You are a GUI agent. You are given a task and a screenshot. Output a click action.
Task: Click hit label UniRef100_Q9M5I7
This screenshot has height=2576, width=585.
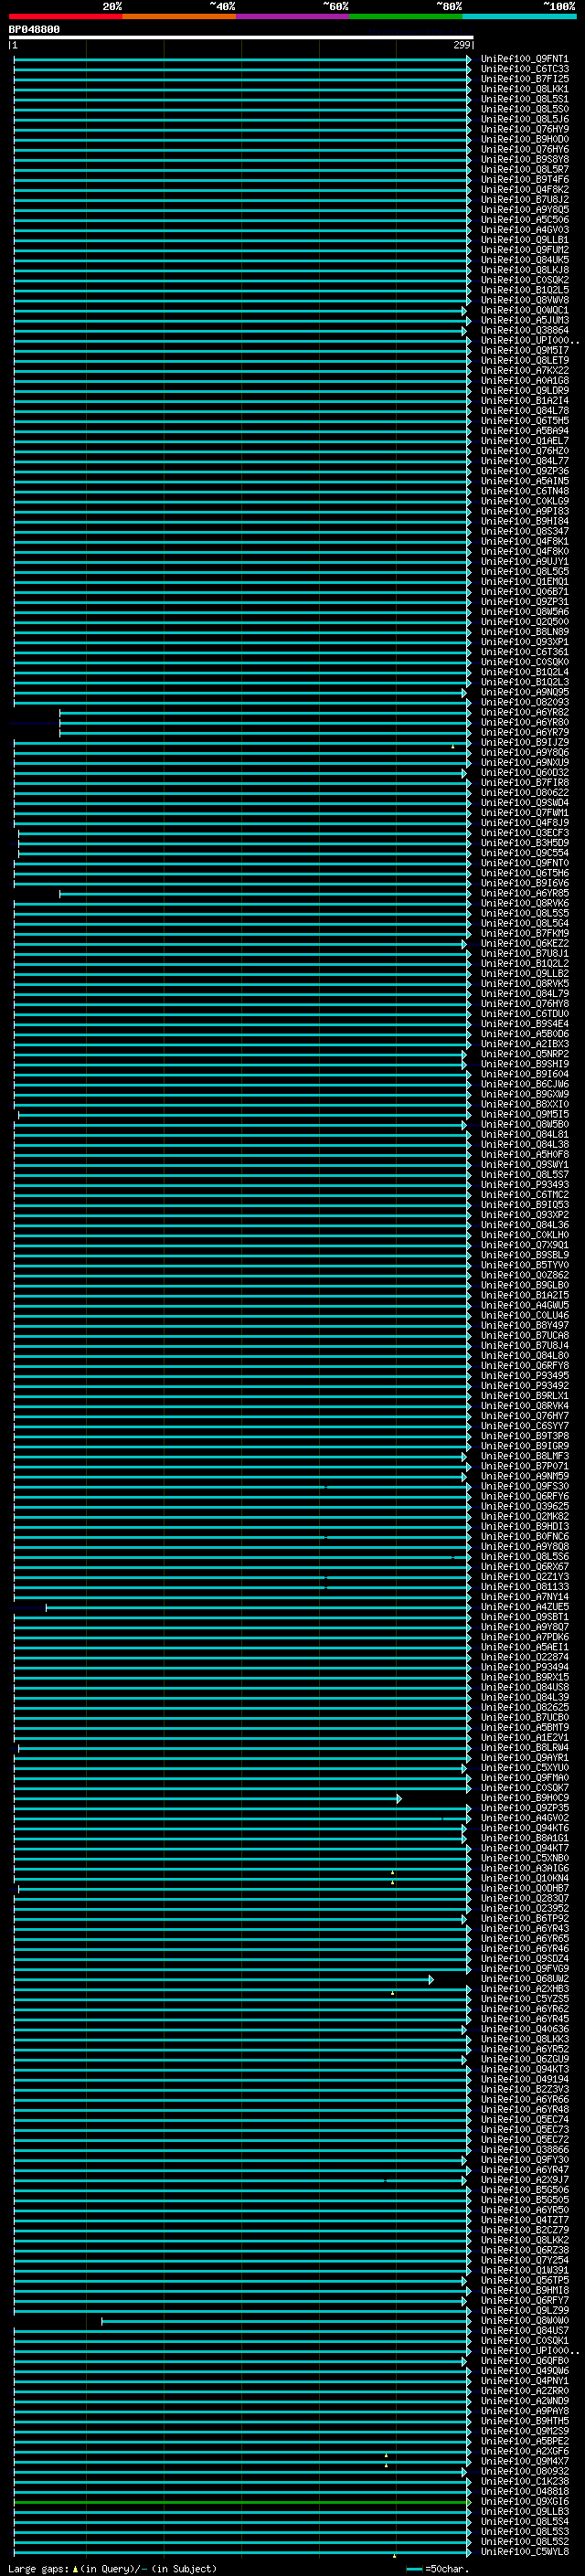tap(524, 351)
